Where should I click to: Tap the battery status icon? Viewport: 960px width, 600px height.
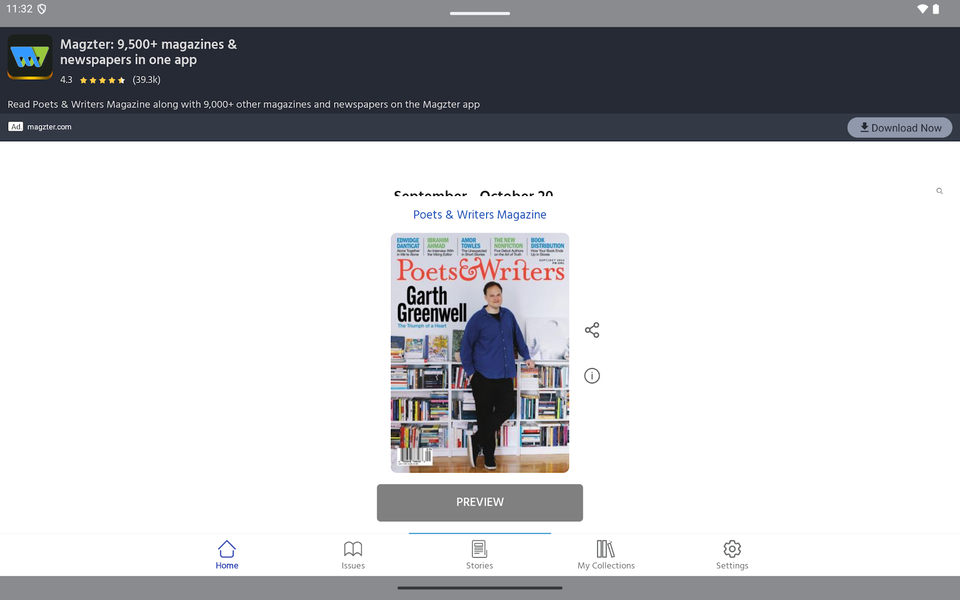(x=936, y=9)
